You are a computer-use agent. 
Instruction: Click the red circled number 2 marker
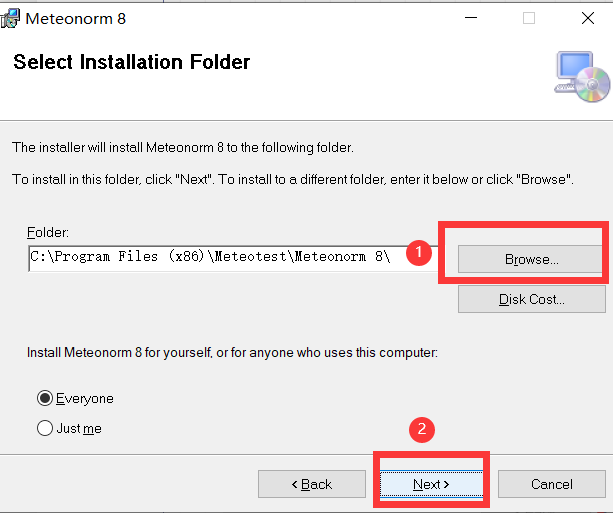click(421, 430)
